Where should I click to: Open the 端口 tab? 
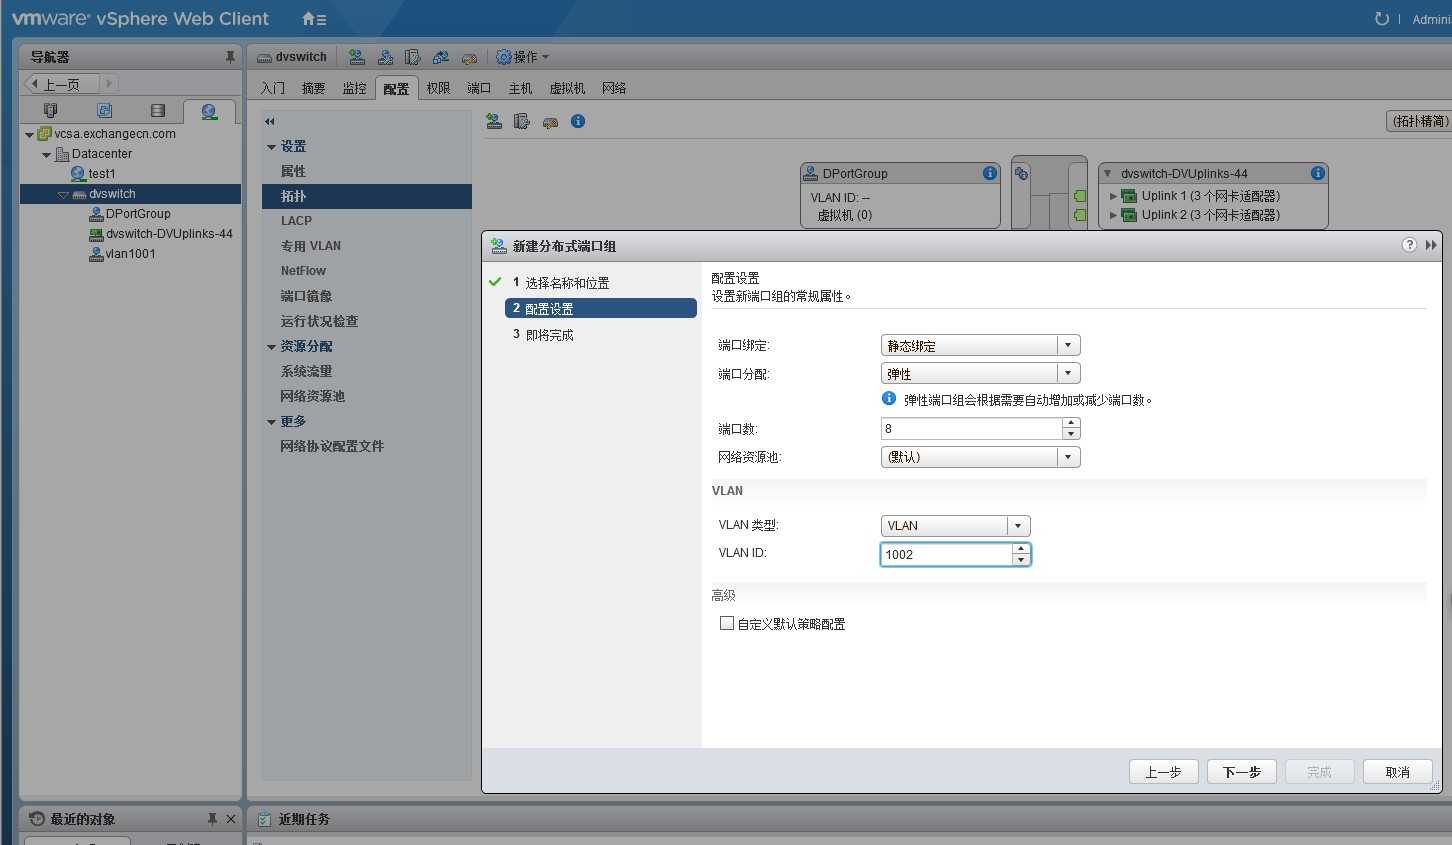click(479, 88)
